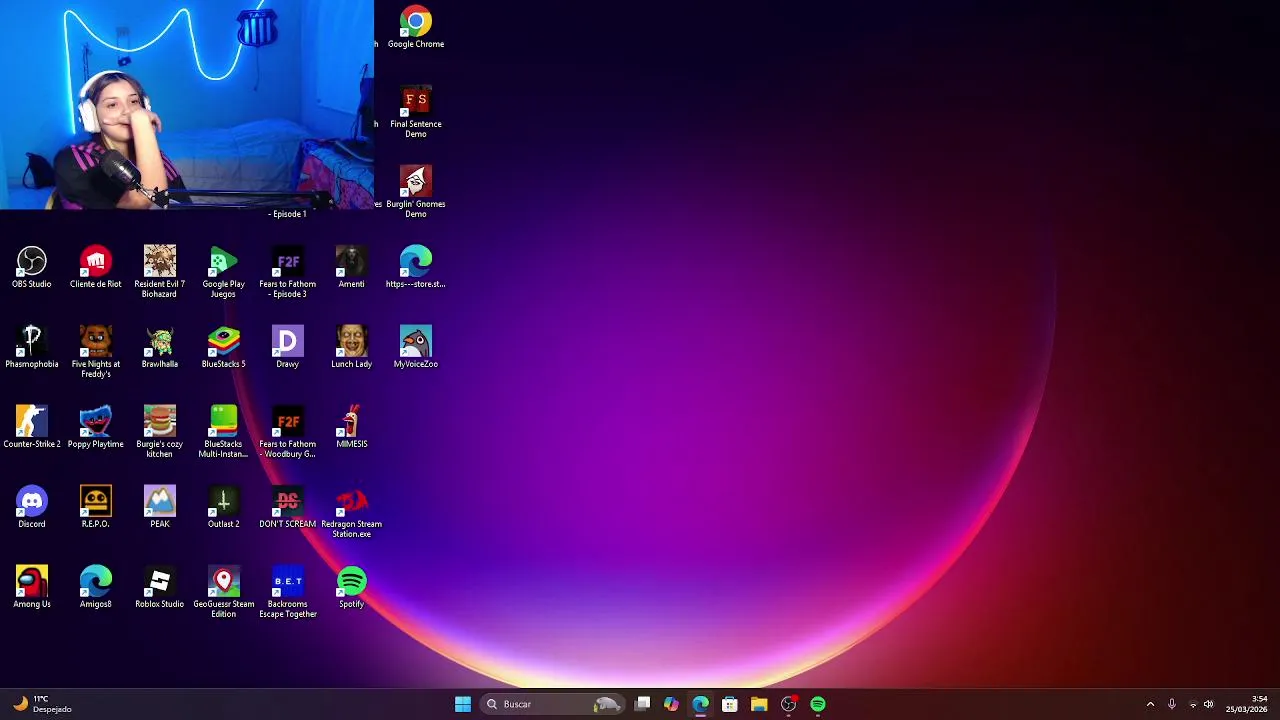Switch to OBS Studio in taskbar
Viewport: 1280px width, 720px height.
(789, 704)
